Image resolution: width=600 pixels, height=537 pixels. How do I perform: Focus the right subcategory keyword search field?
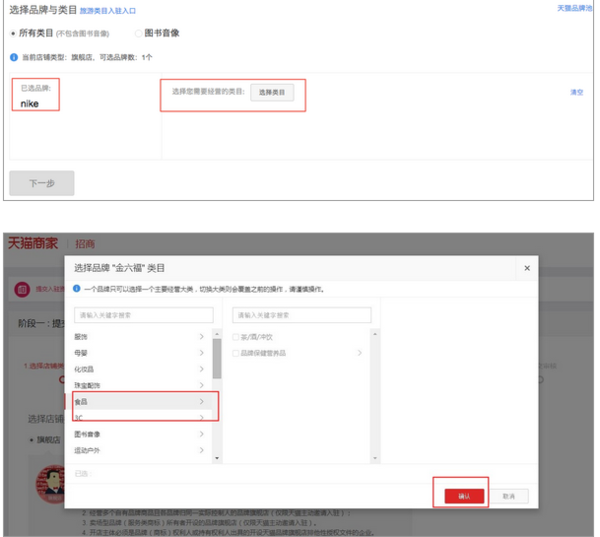[x=302, y=315]
